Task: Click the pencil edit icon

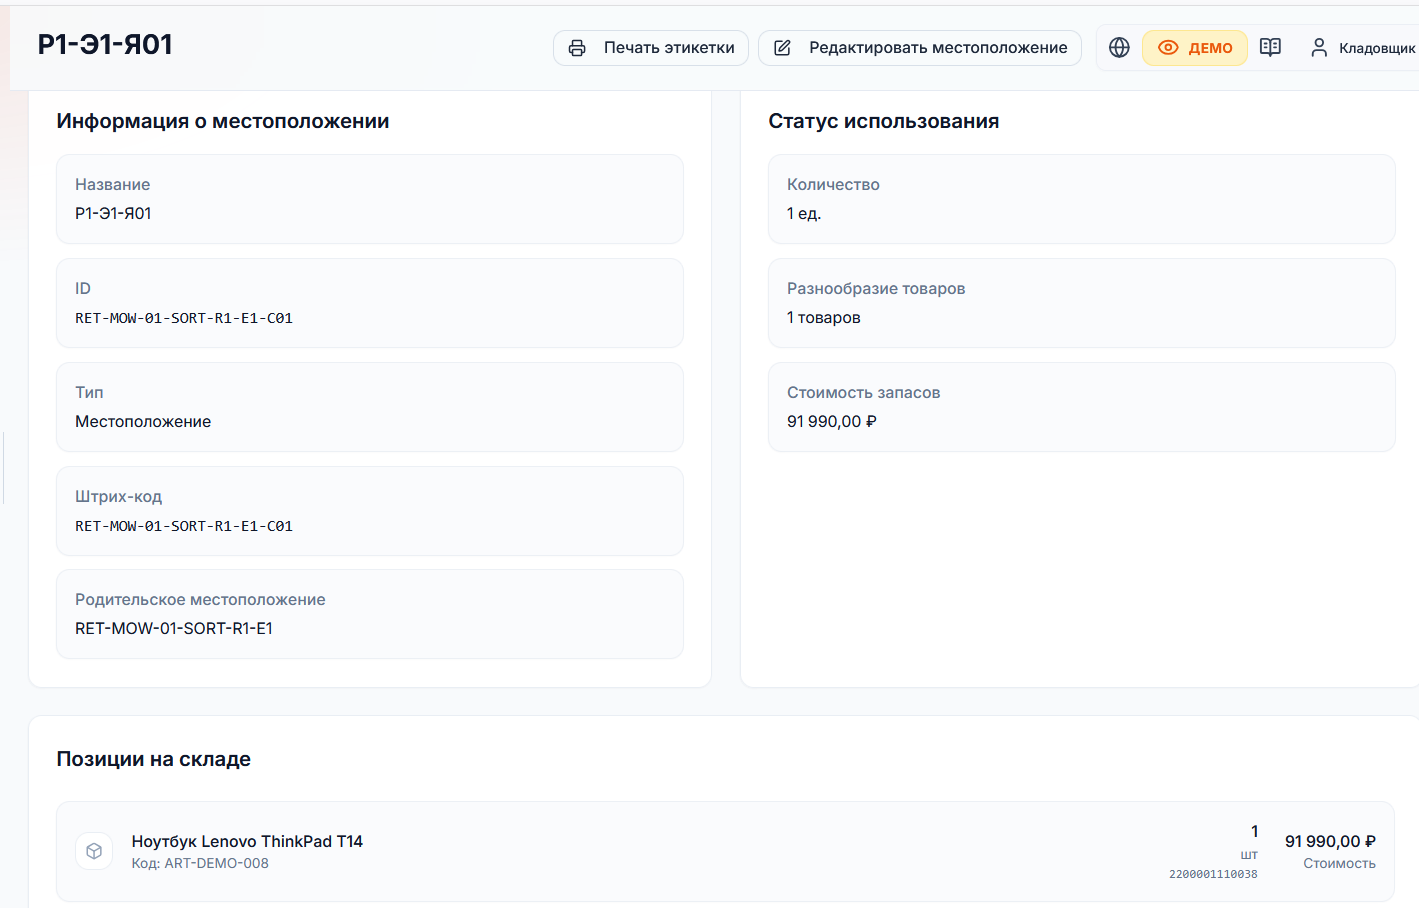Action: (x=783, y=48)
